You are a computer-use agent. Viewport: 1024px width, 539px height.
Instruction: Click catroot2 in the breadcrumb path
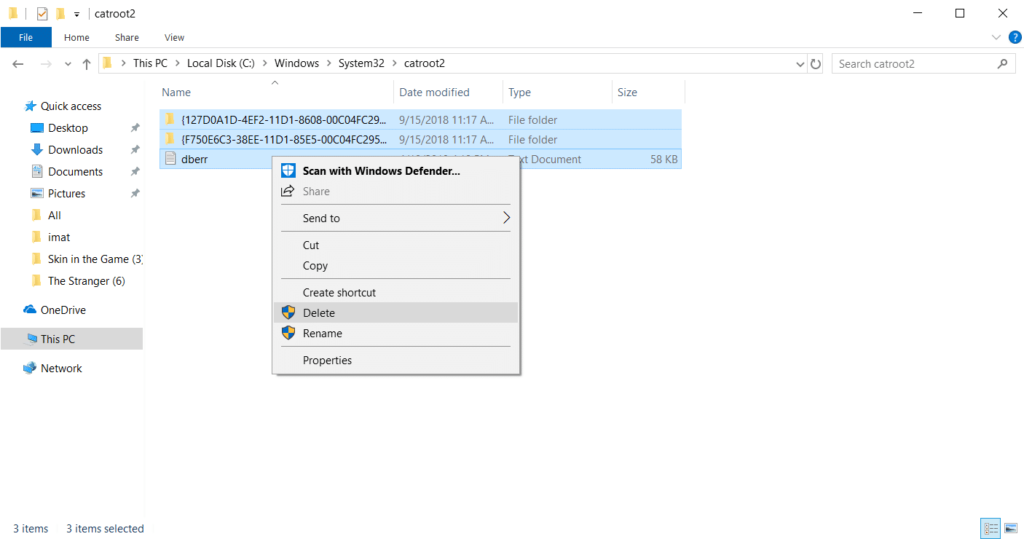tap(424, 63)
